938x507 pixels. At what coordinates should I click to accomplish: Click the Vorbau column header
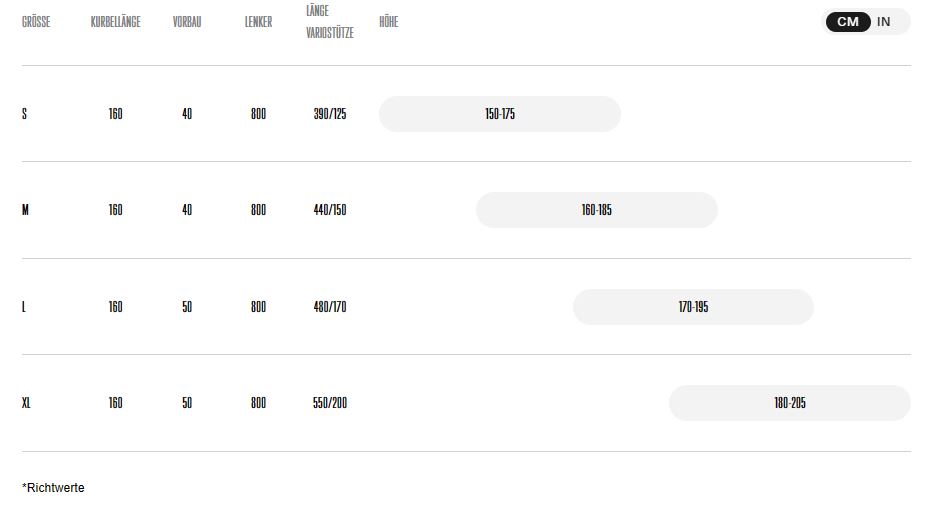[187, 22]
